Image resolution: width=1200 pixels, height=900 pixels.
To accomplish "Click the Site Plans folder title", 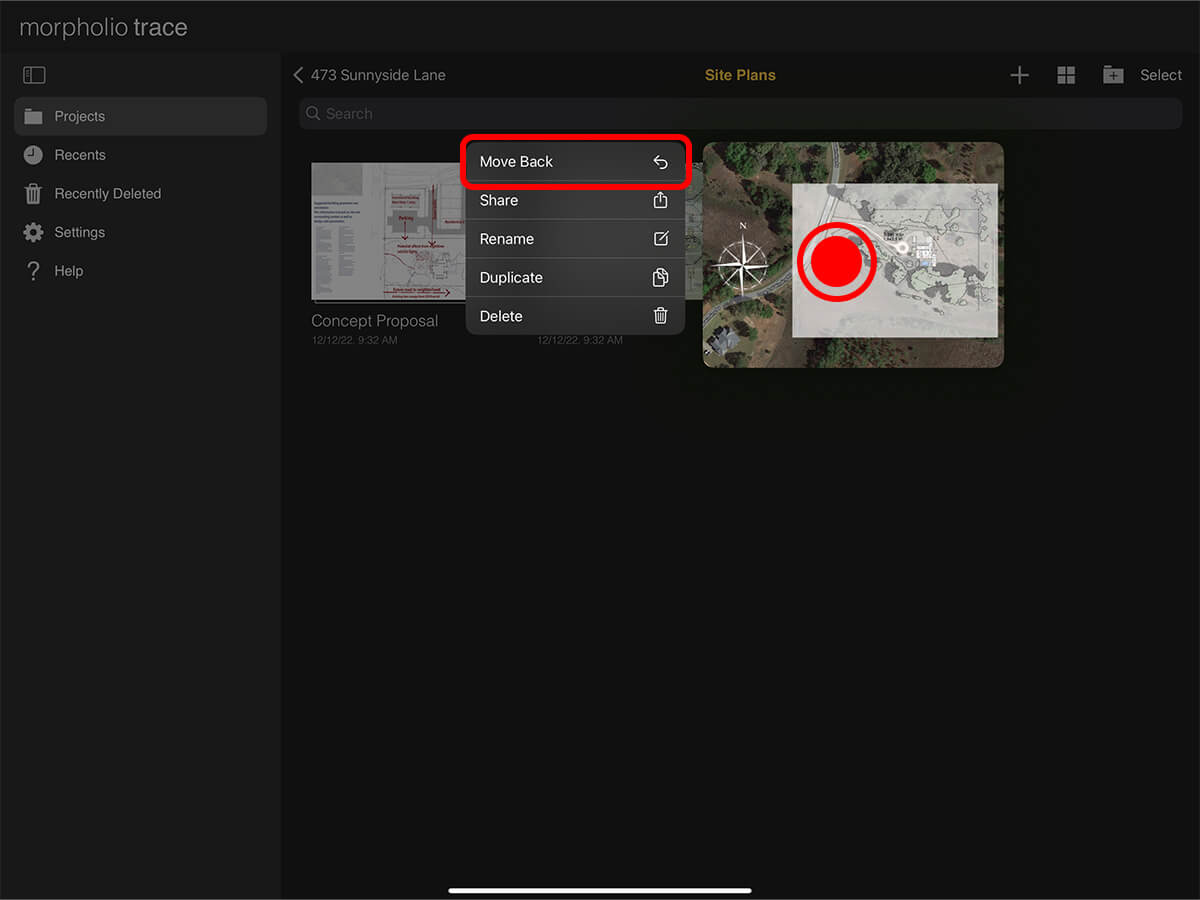I will click(740, 75).
